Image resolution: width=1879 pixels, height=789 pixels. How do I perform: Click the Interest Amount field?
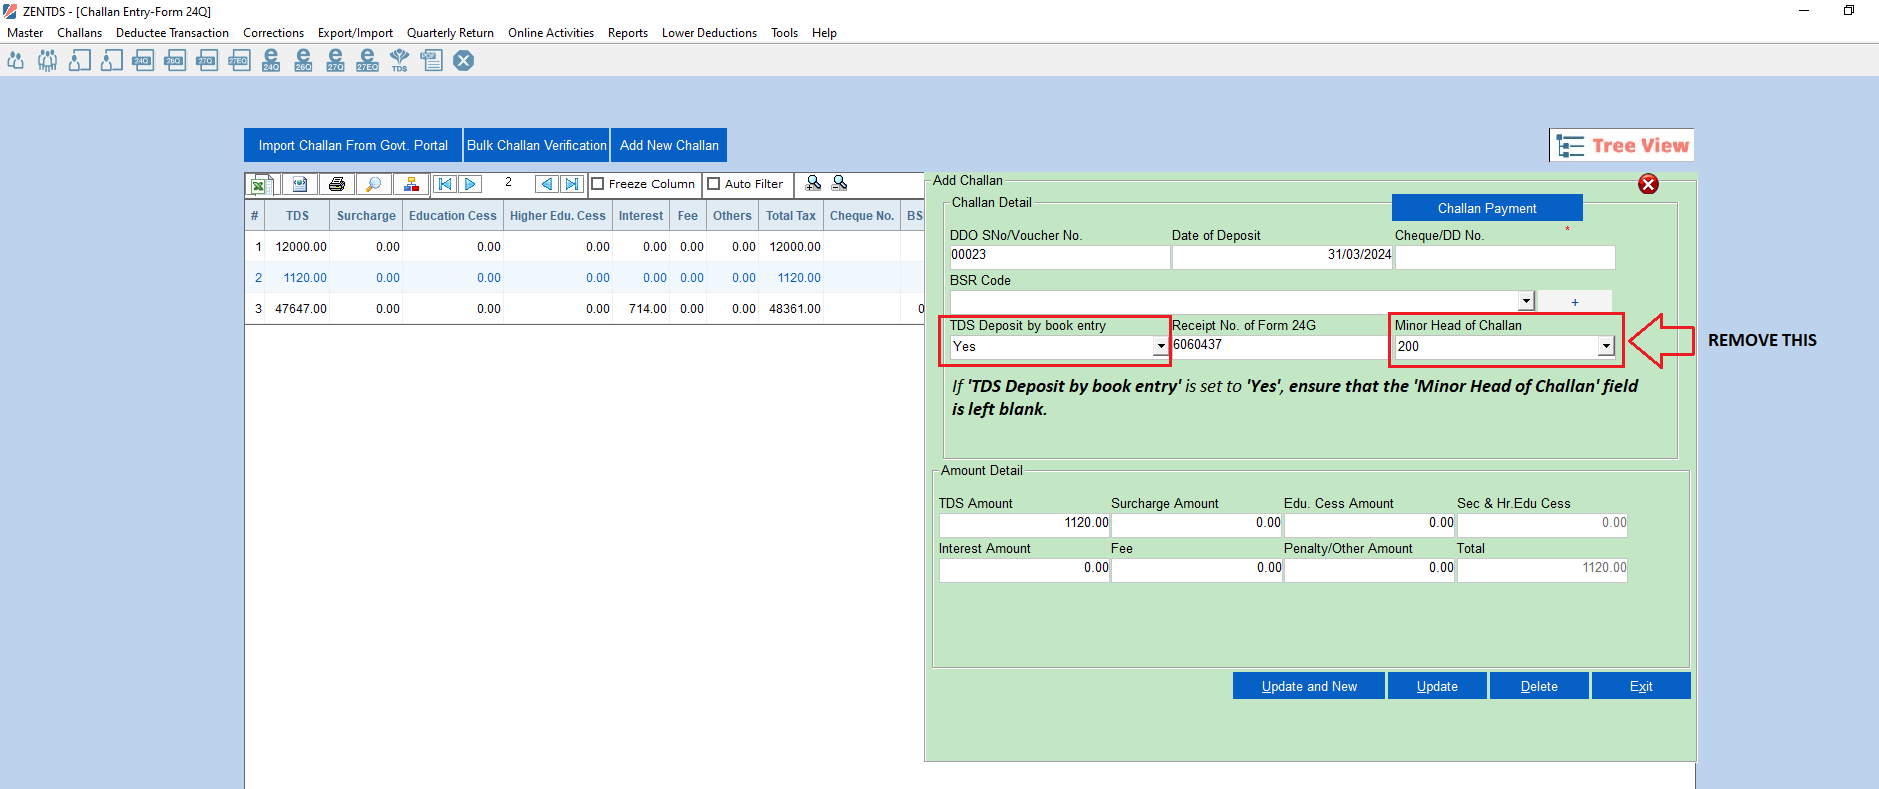(1024, 569)
